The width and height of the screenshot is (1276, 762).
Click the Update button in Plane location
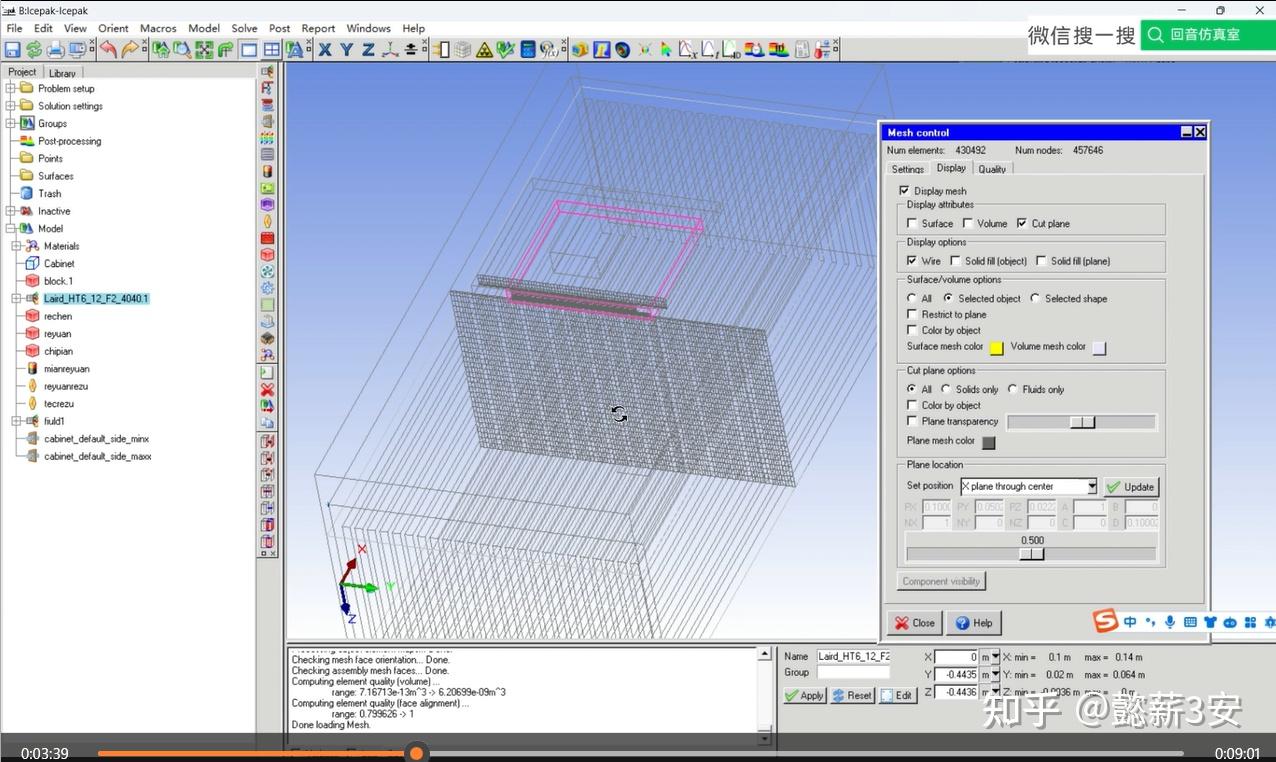click(1131, 487)
